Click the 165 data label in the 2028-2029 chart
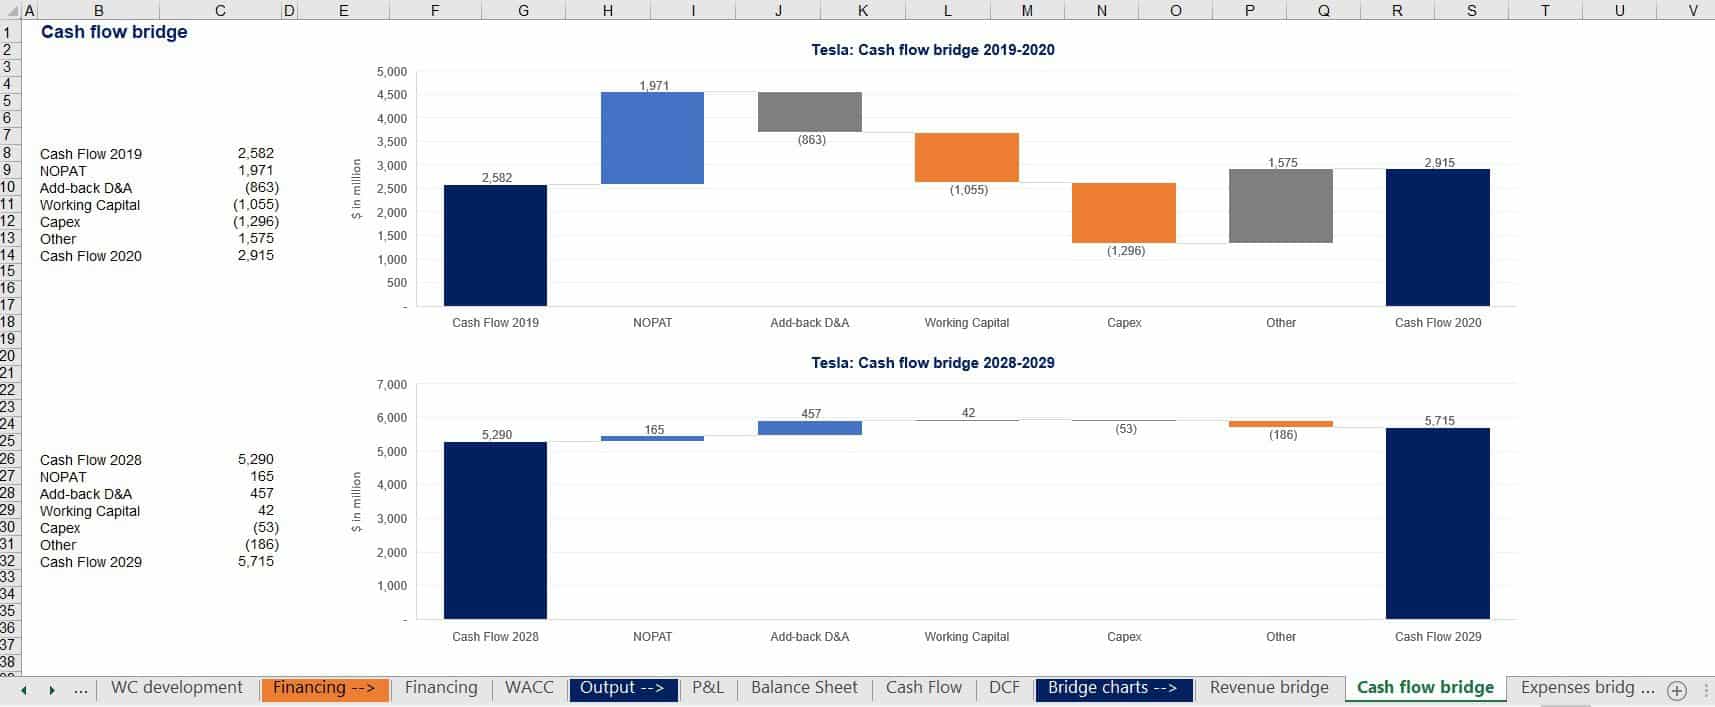1715x707 pixels. [654, 430]
